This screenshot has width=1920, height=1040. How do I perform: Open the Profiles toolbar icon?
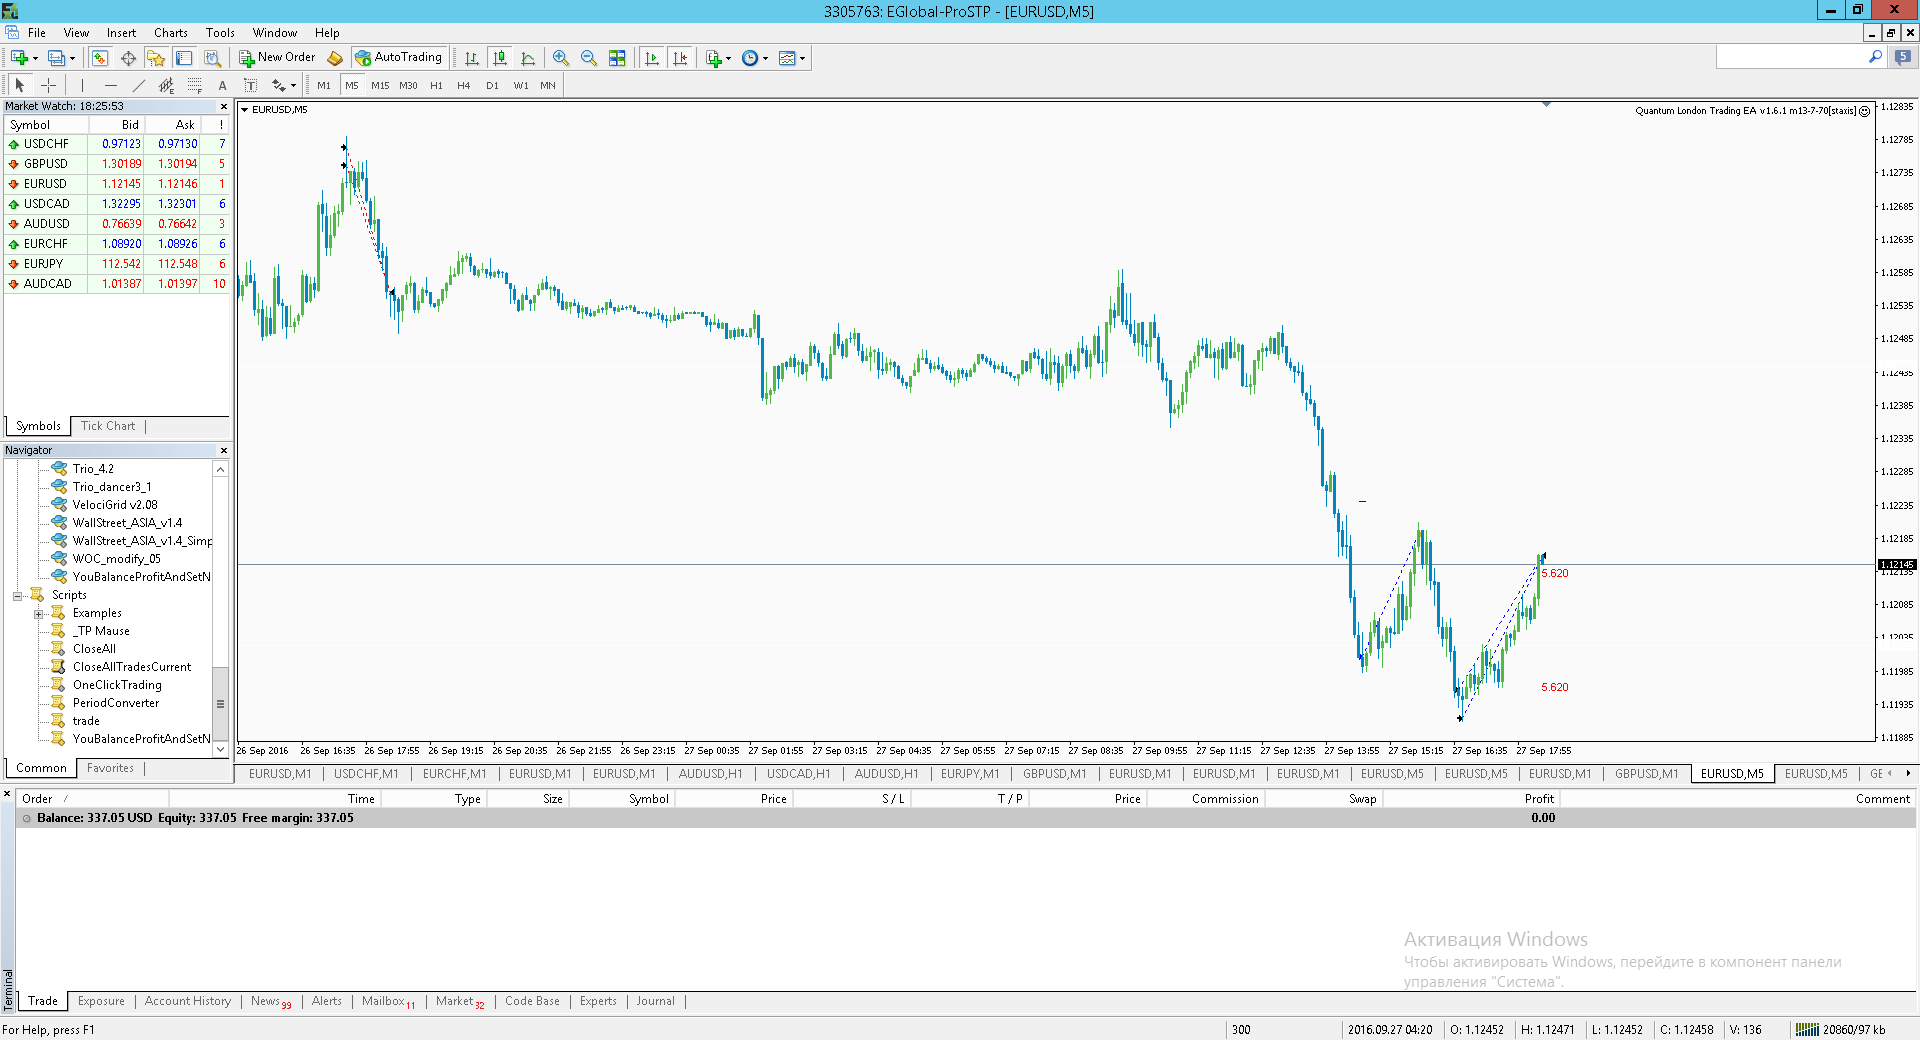click(56, 58)
